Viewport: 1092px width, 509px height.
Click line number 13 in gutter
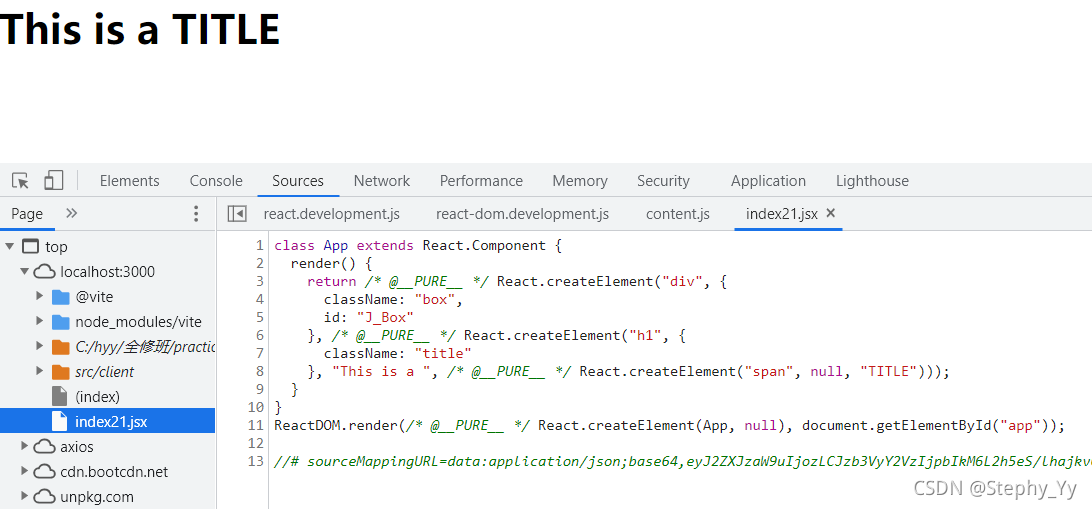pos(256,461)
